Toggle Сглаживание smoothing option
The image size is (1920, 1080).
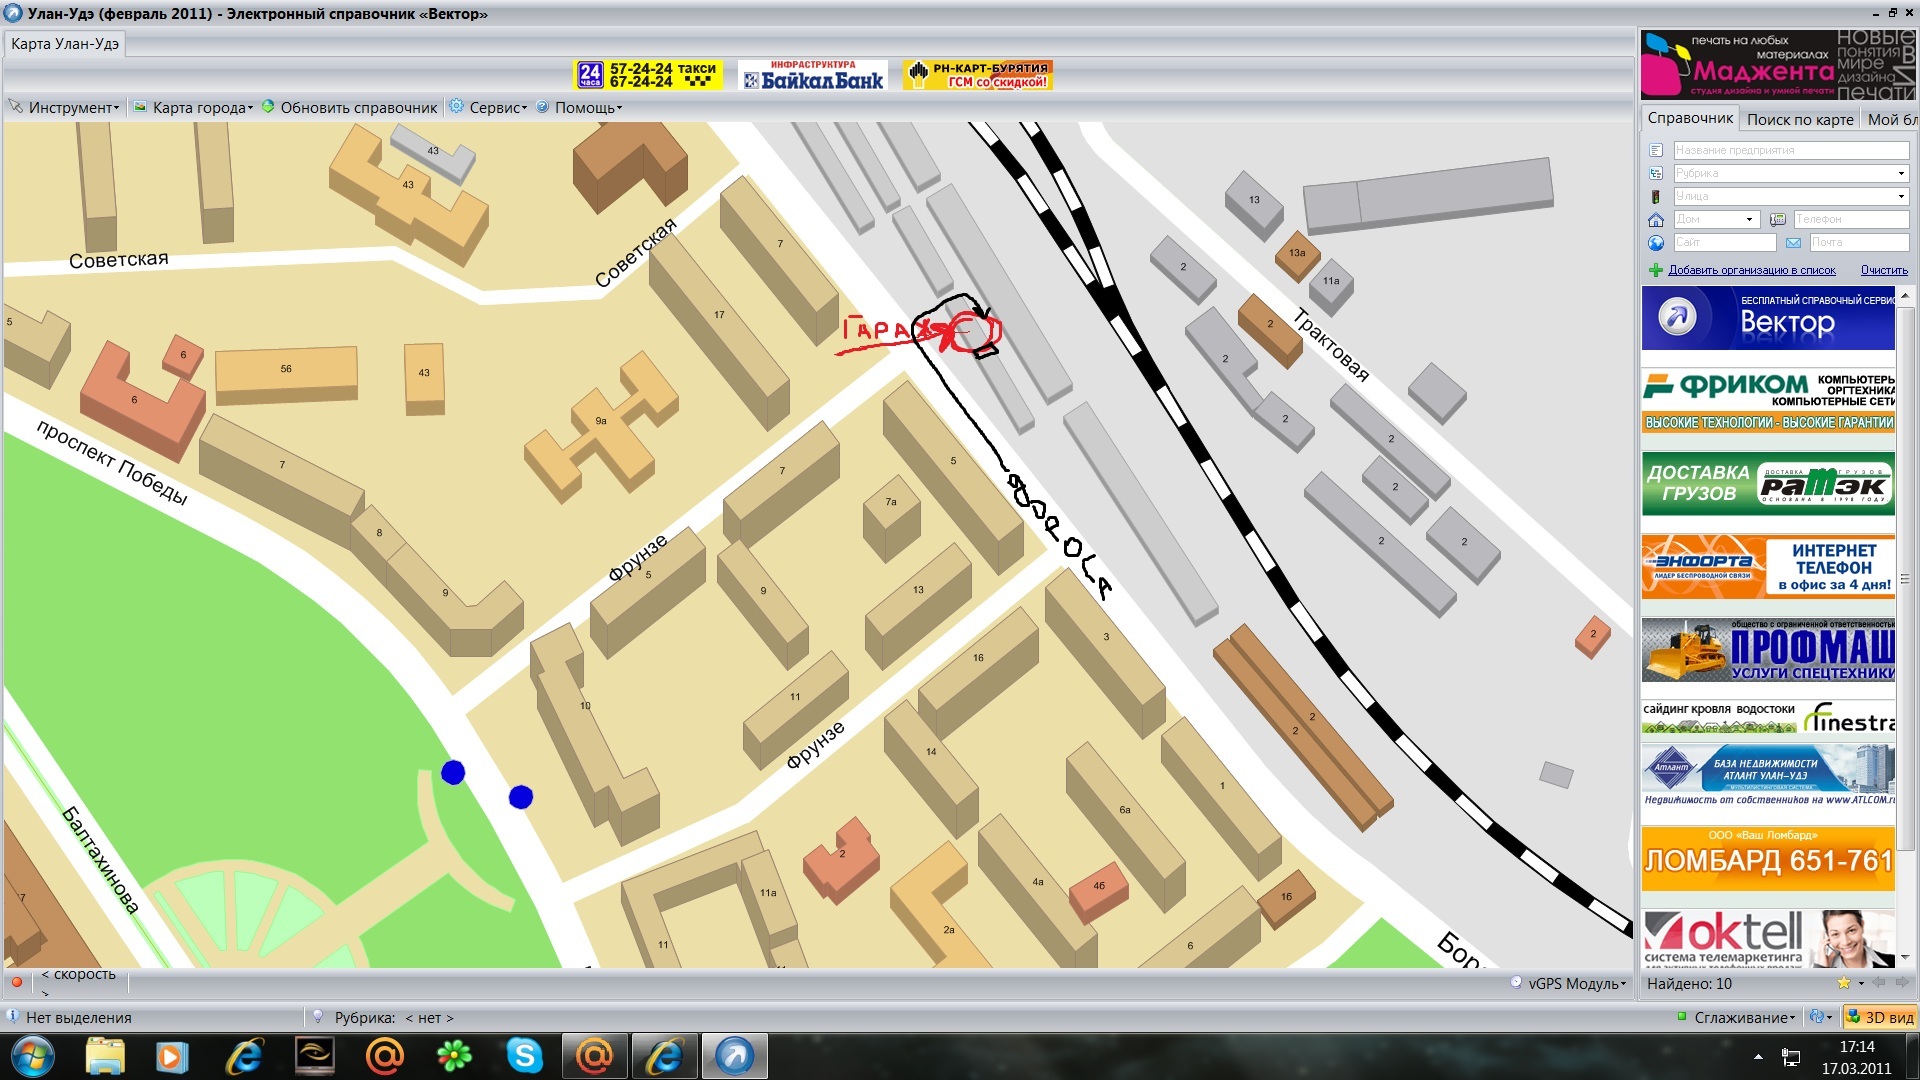(x=1738, y=1017)
